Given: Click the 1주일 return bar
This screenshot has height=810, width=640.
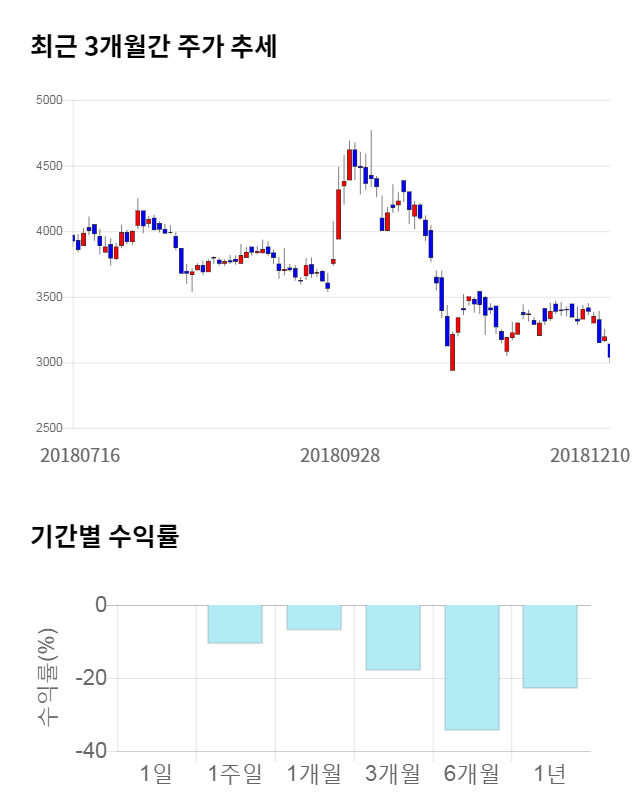Looking at the screenshot, I should pos(235,624).
